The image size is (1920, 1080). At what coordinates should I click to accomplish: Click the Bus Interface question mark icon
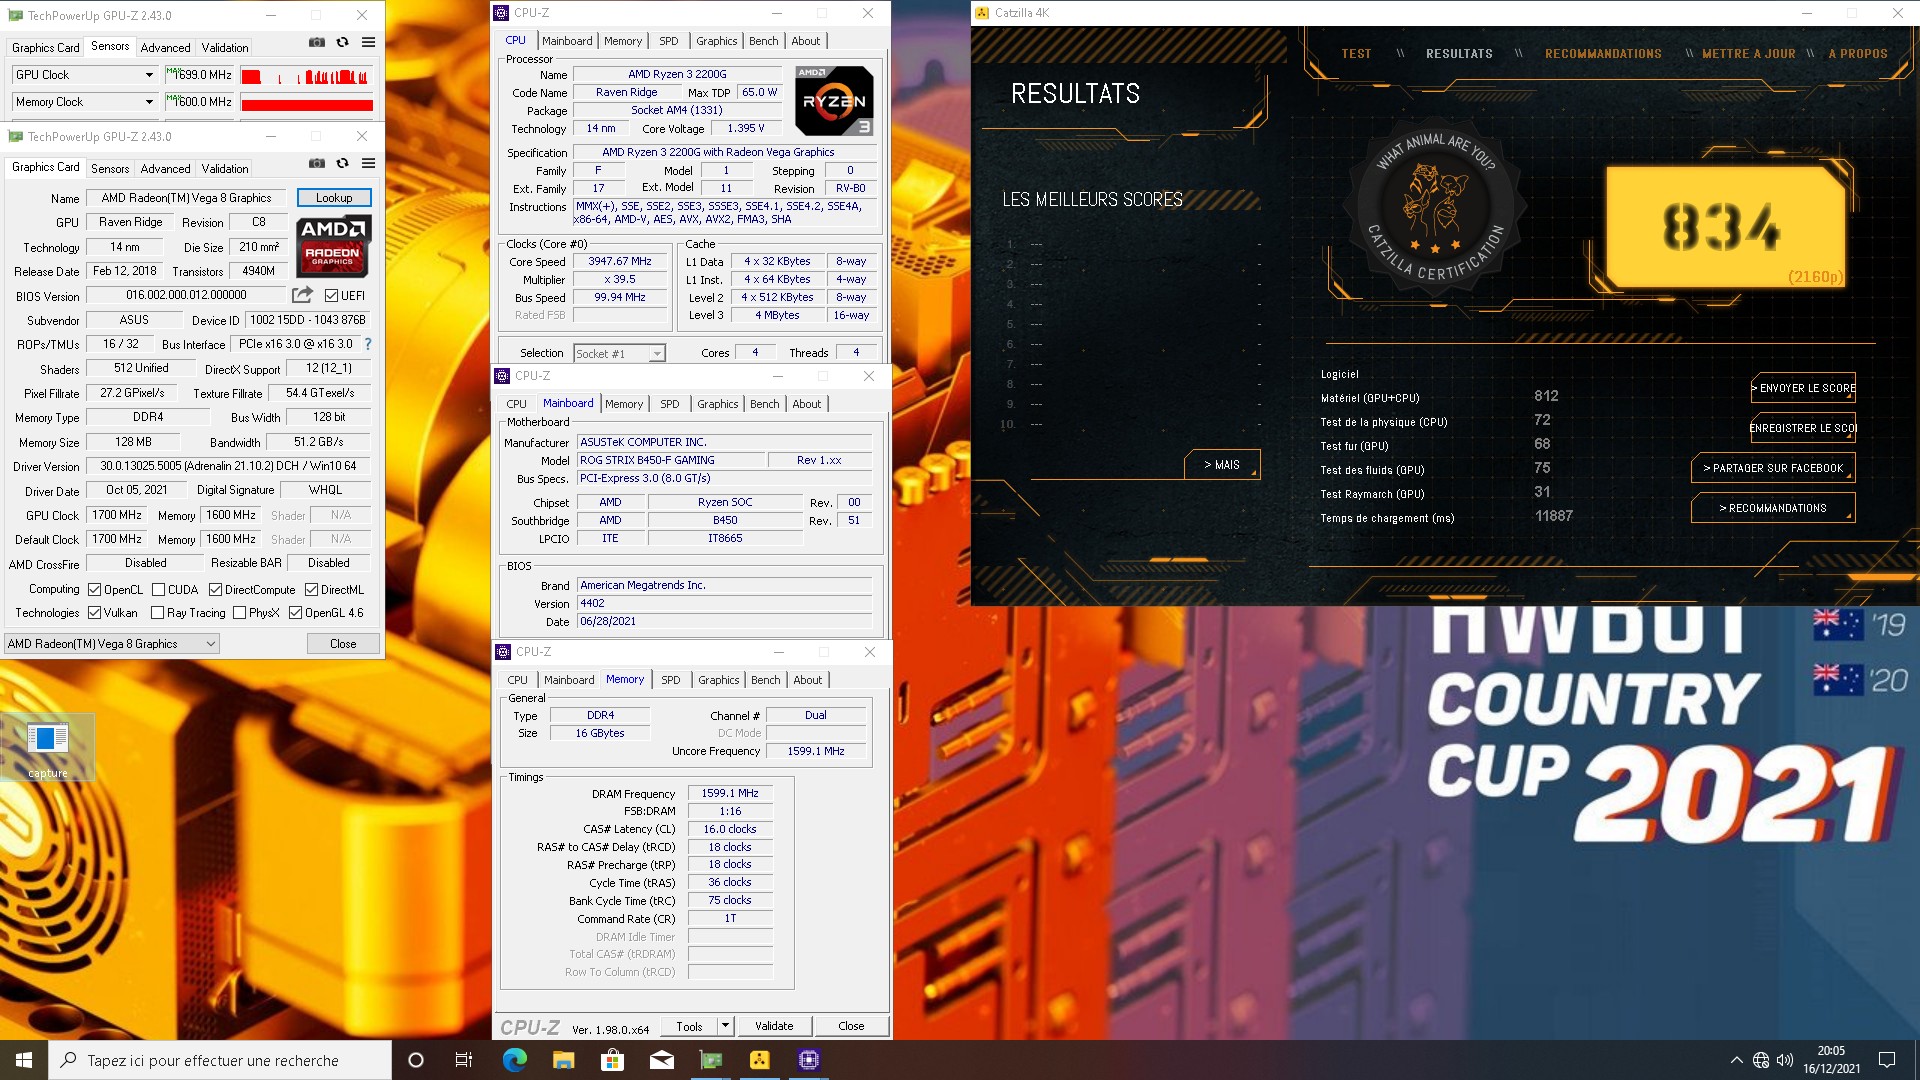[368, 344]
